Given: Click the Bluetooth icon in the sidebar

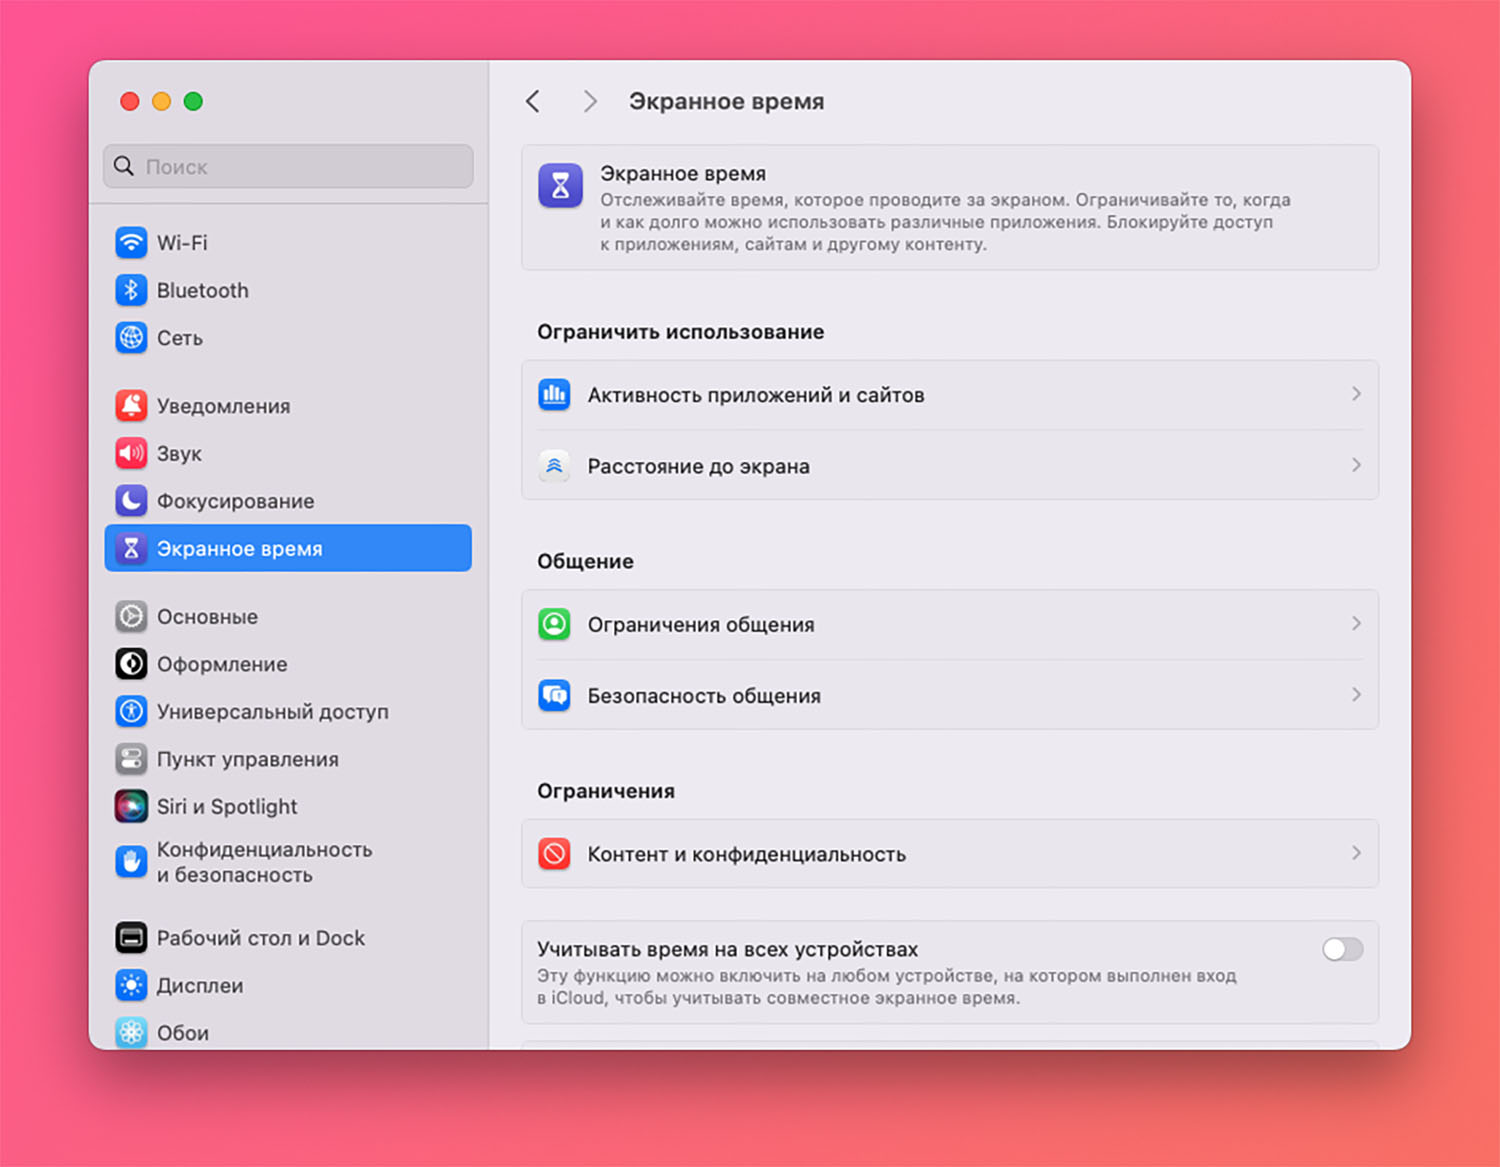Looking at the screenshot, I should tap(131, 290).
